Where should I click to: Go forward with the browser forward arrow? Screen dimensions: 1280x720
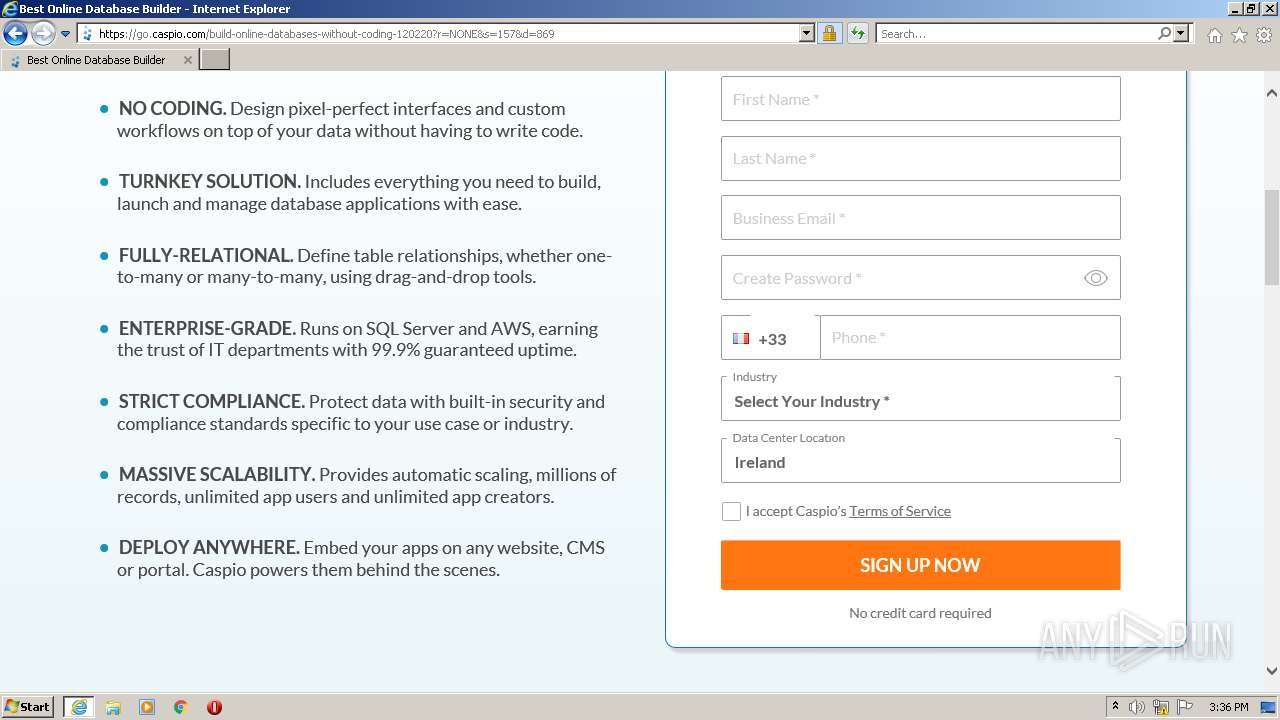coord(43,34)
